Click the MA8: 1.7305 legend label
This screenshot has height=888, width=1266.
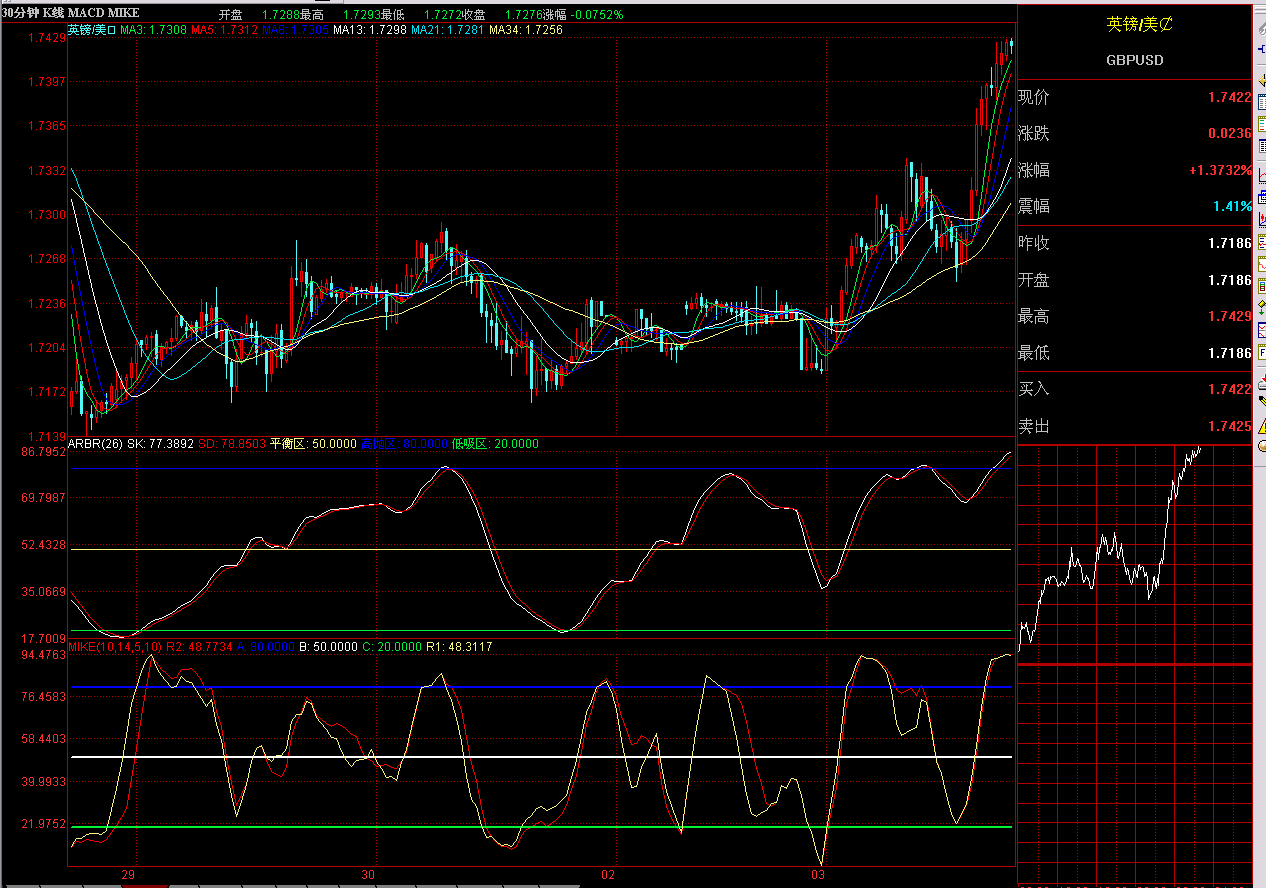click(296, 30)
